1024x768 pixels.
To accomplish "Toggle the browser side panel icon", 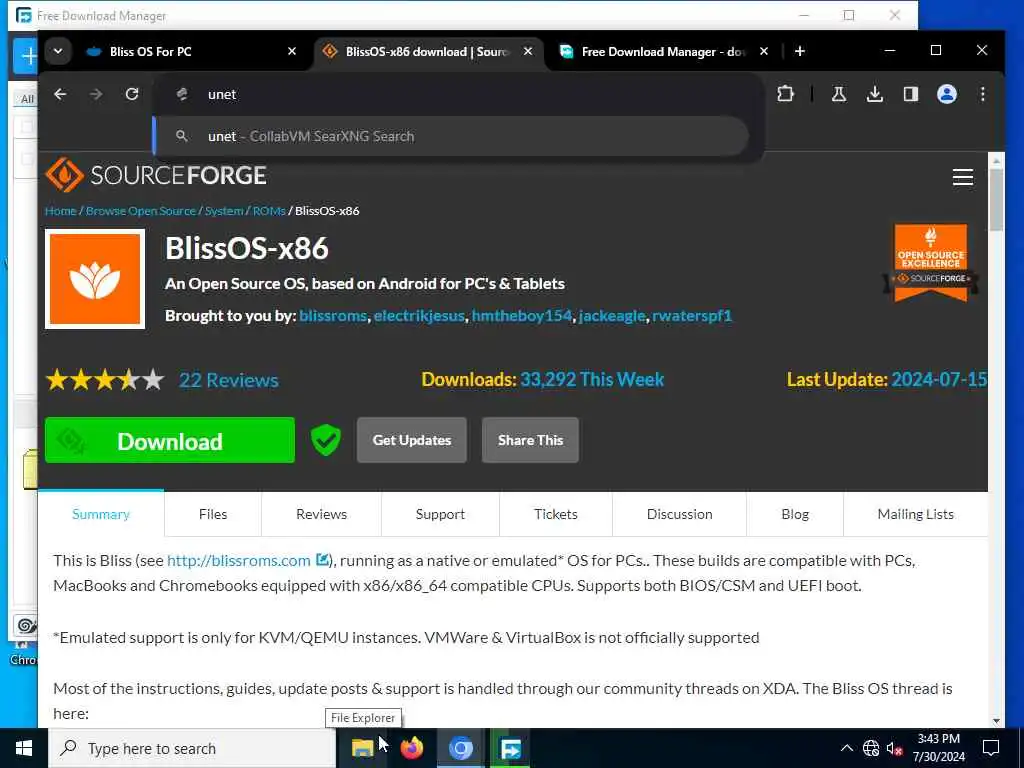I will click(x=911, y=95).
